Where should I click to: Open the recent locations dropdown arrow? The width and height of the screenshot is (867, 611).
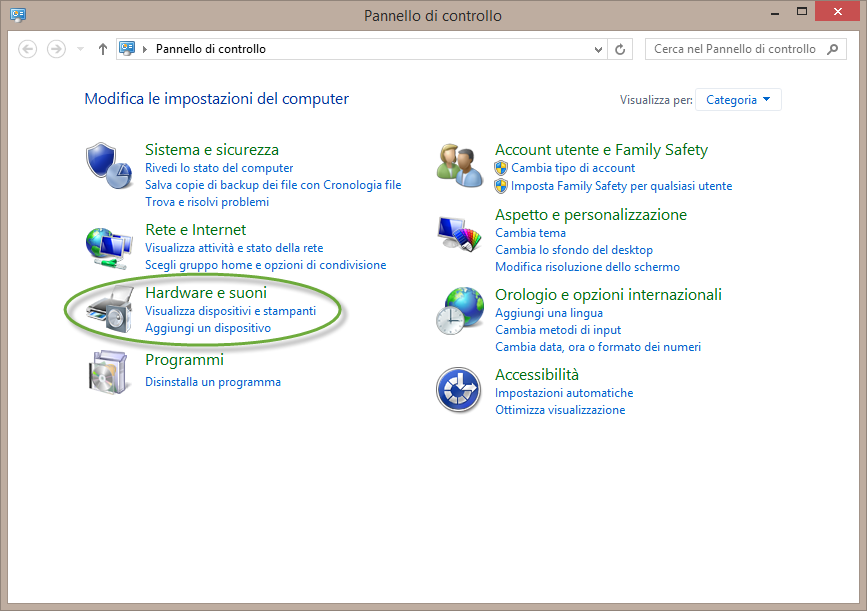click(81, 49)
